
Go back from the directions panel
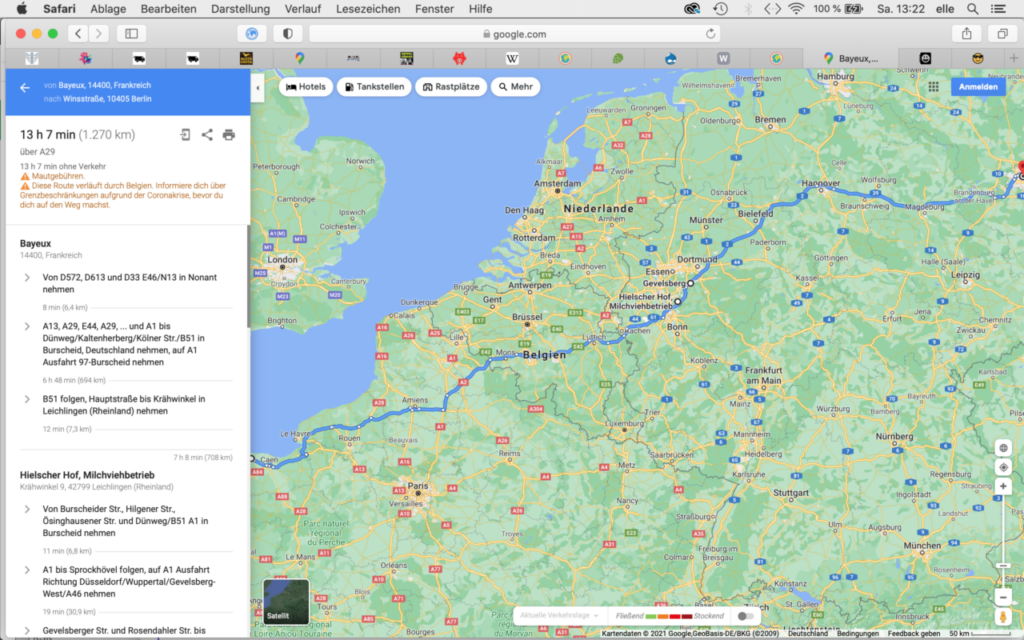point(25,88)
